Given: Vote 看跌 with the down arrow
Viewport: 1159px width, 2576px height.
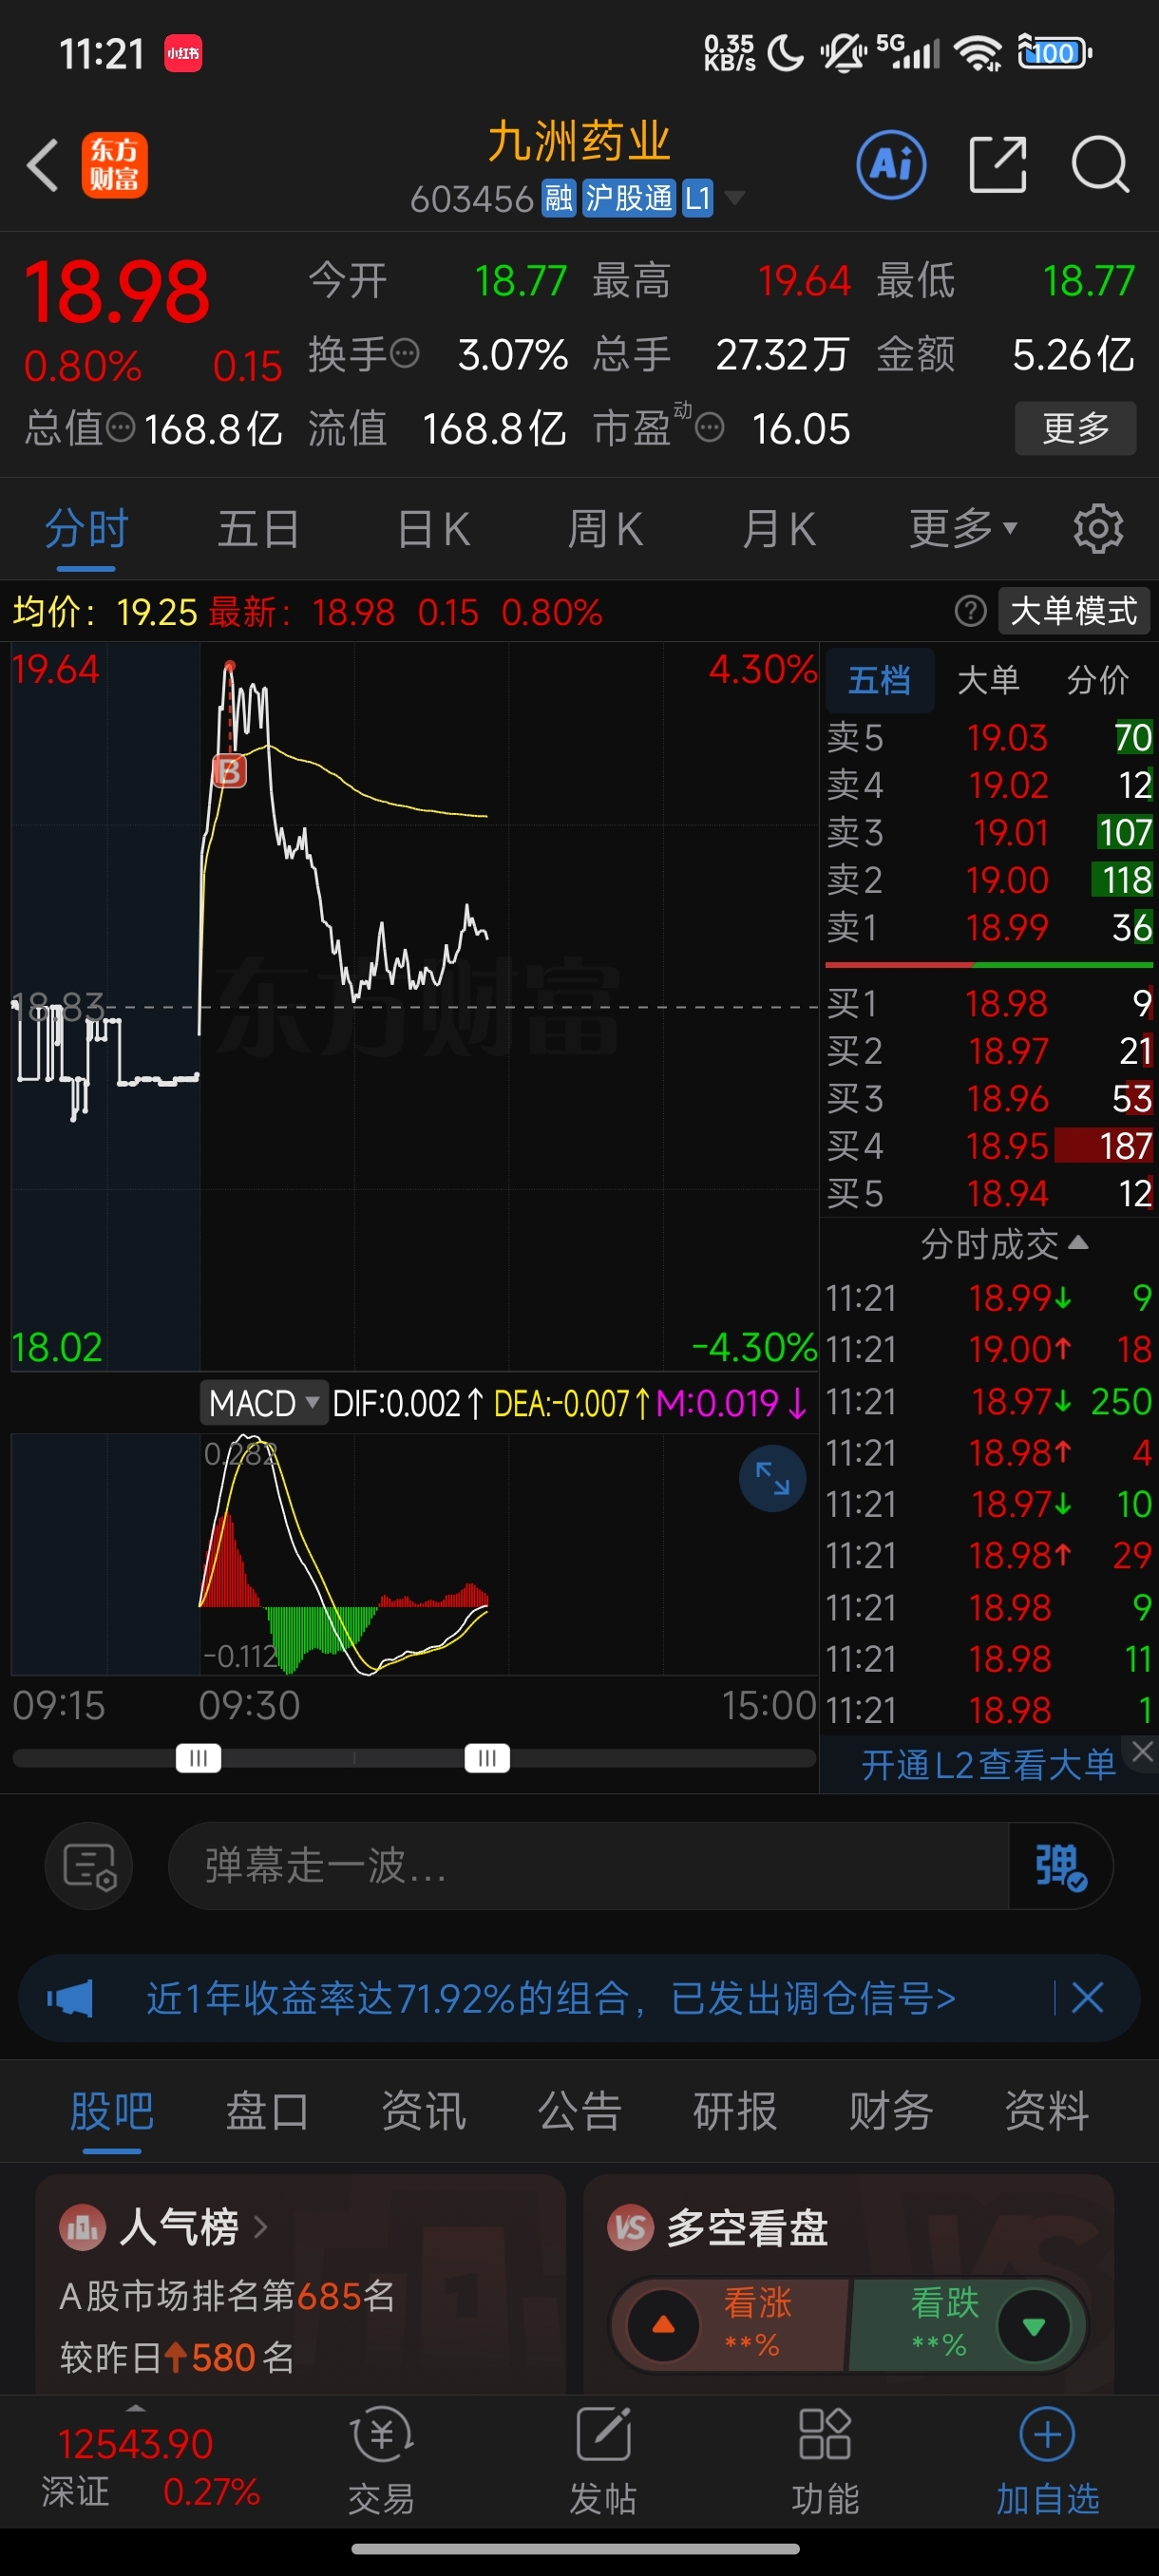Looking at the screenshot, I should point(1034,2325).
